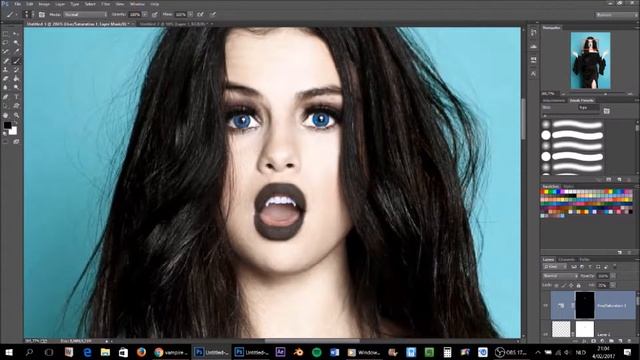Select the Pen tool
The height and width of the screenshot is (360, 640).
pyautogui.click(x=6, y=97)
